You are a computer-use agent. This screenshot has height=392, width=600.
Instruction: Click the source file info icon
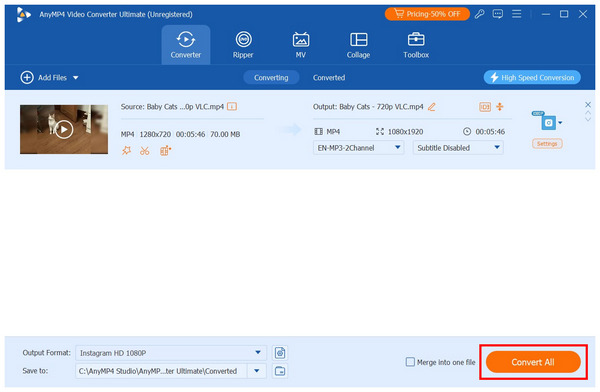(232, 106)
